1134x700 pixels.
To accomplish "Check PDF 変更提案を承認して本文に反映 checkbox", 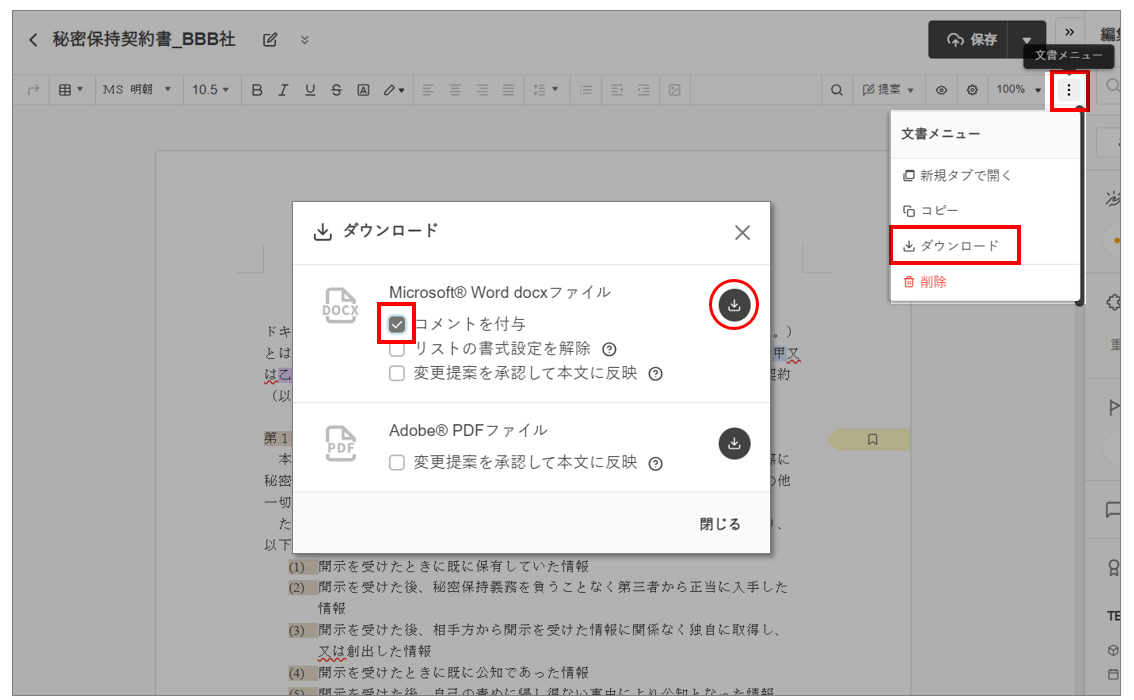I will 397,463.
